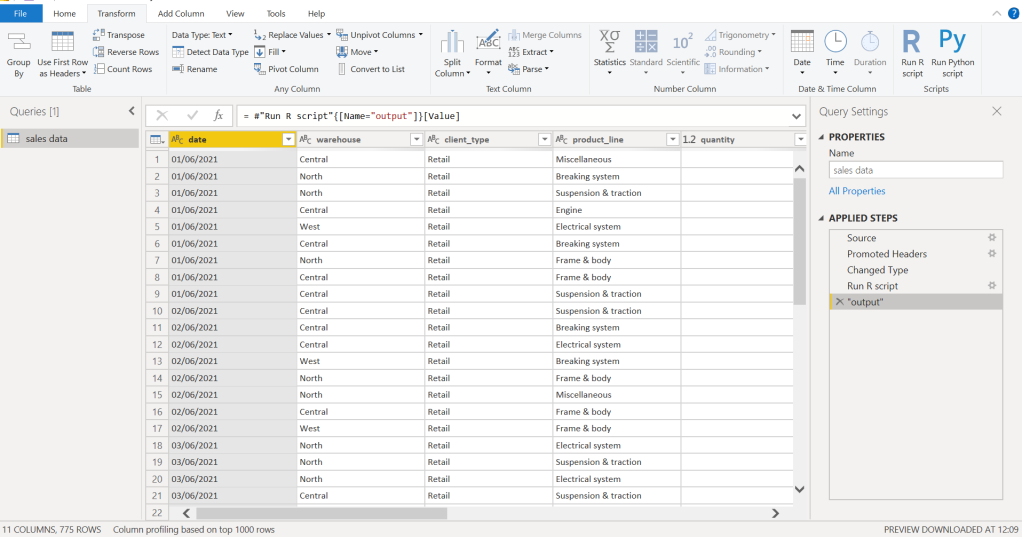Viewport: 1022px width, 537px height.
Task: Collapse the APPLIED STEPS section
Action: point(821,218)
